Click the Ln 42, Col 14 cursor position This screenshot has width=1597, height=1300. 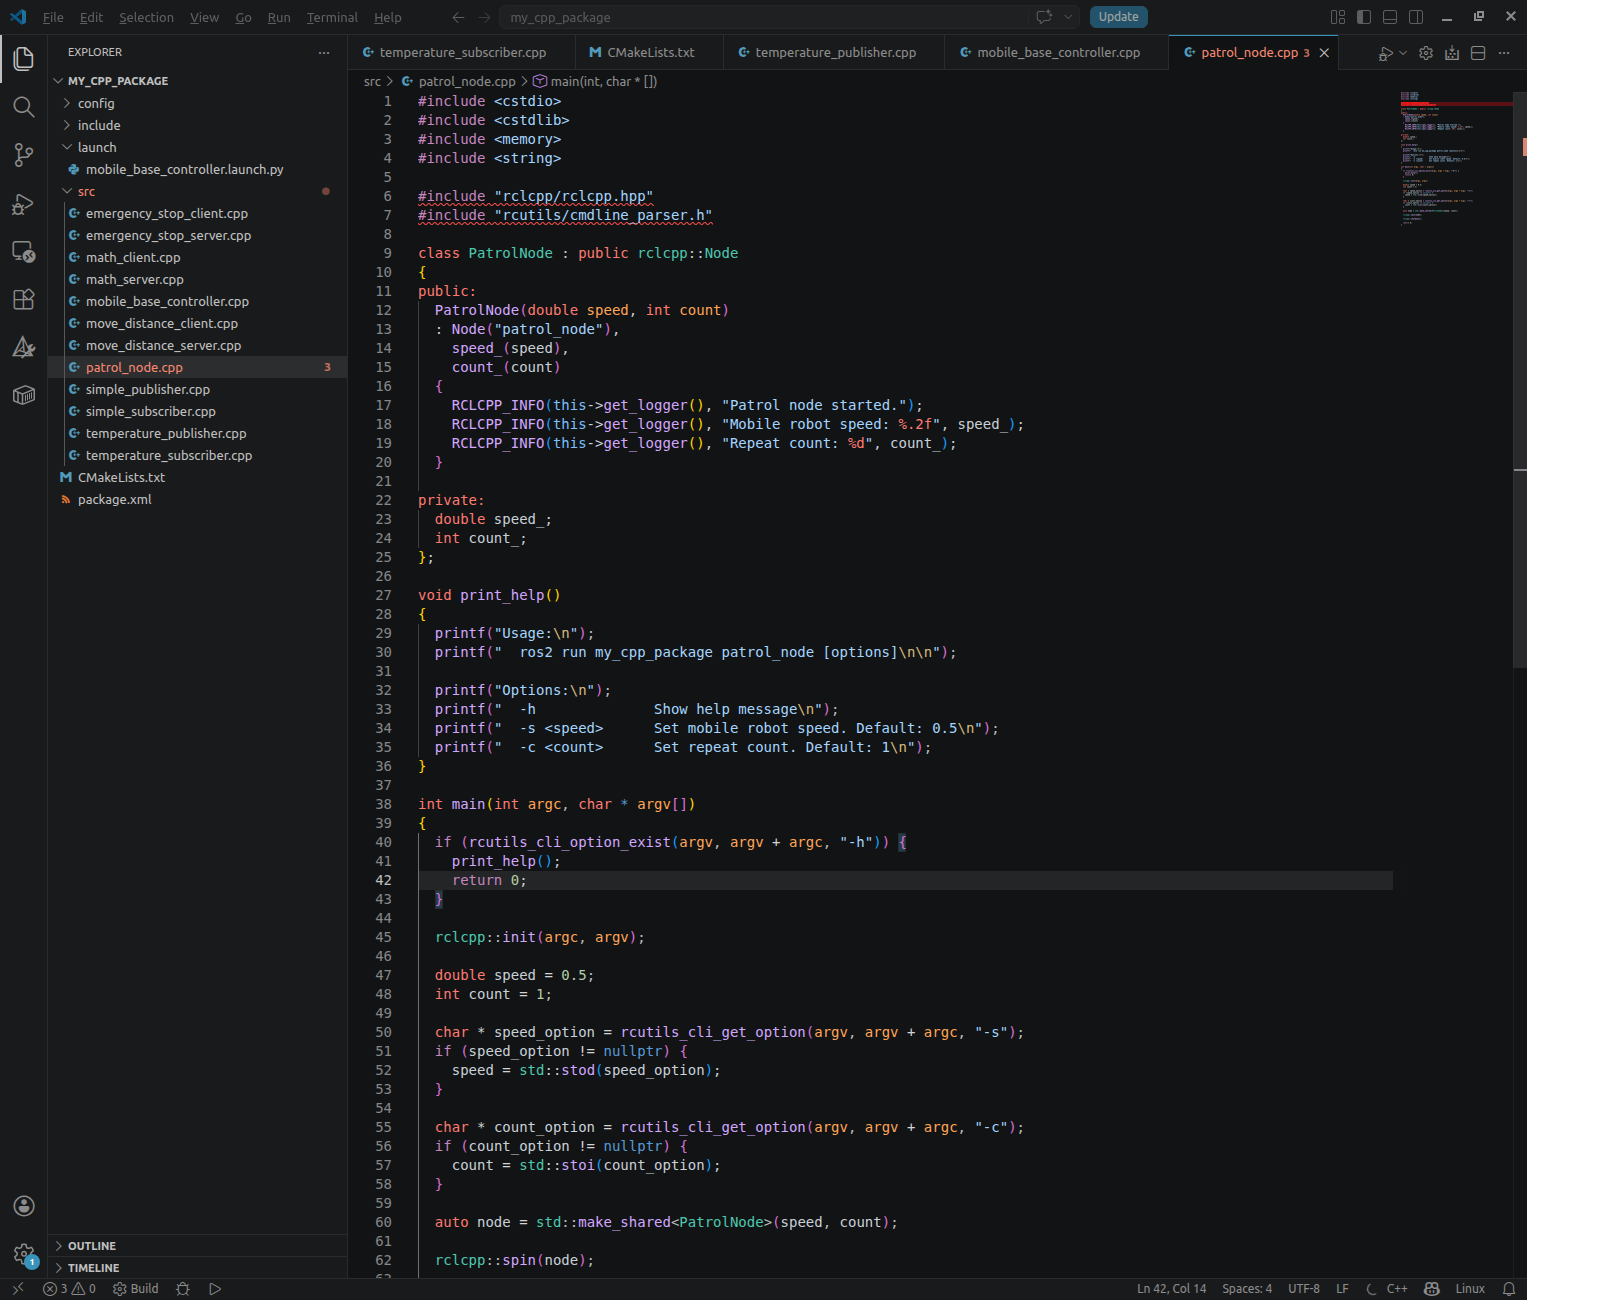[1171, 1289]
